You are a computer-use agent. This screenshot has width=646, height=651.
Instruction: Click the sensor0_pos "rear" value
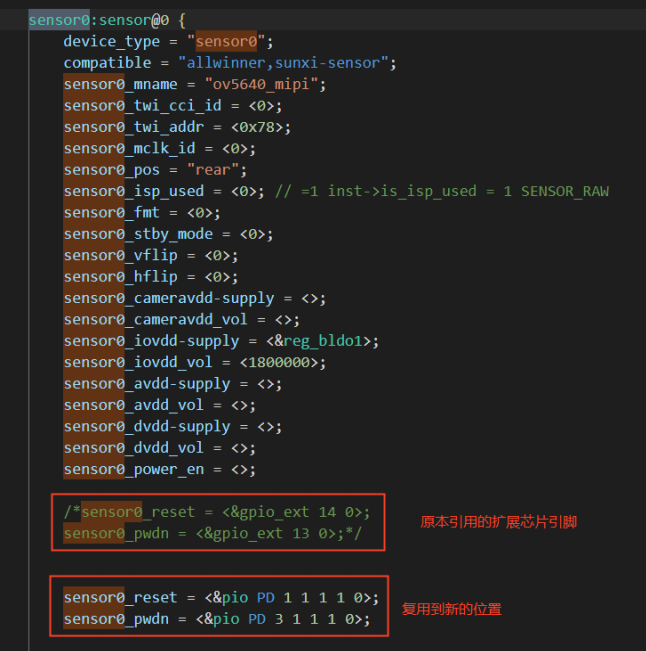click(x=213, y=170)
